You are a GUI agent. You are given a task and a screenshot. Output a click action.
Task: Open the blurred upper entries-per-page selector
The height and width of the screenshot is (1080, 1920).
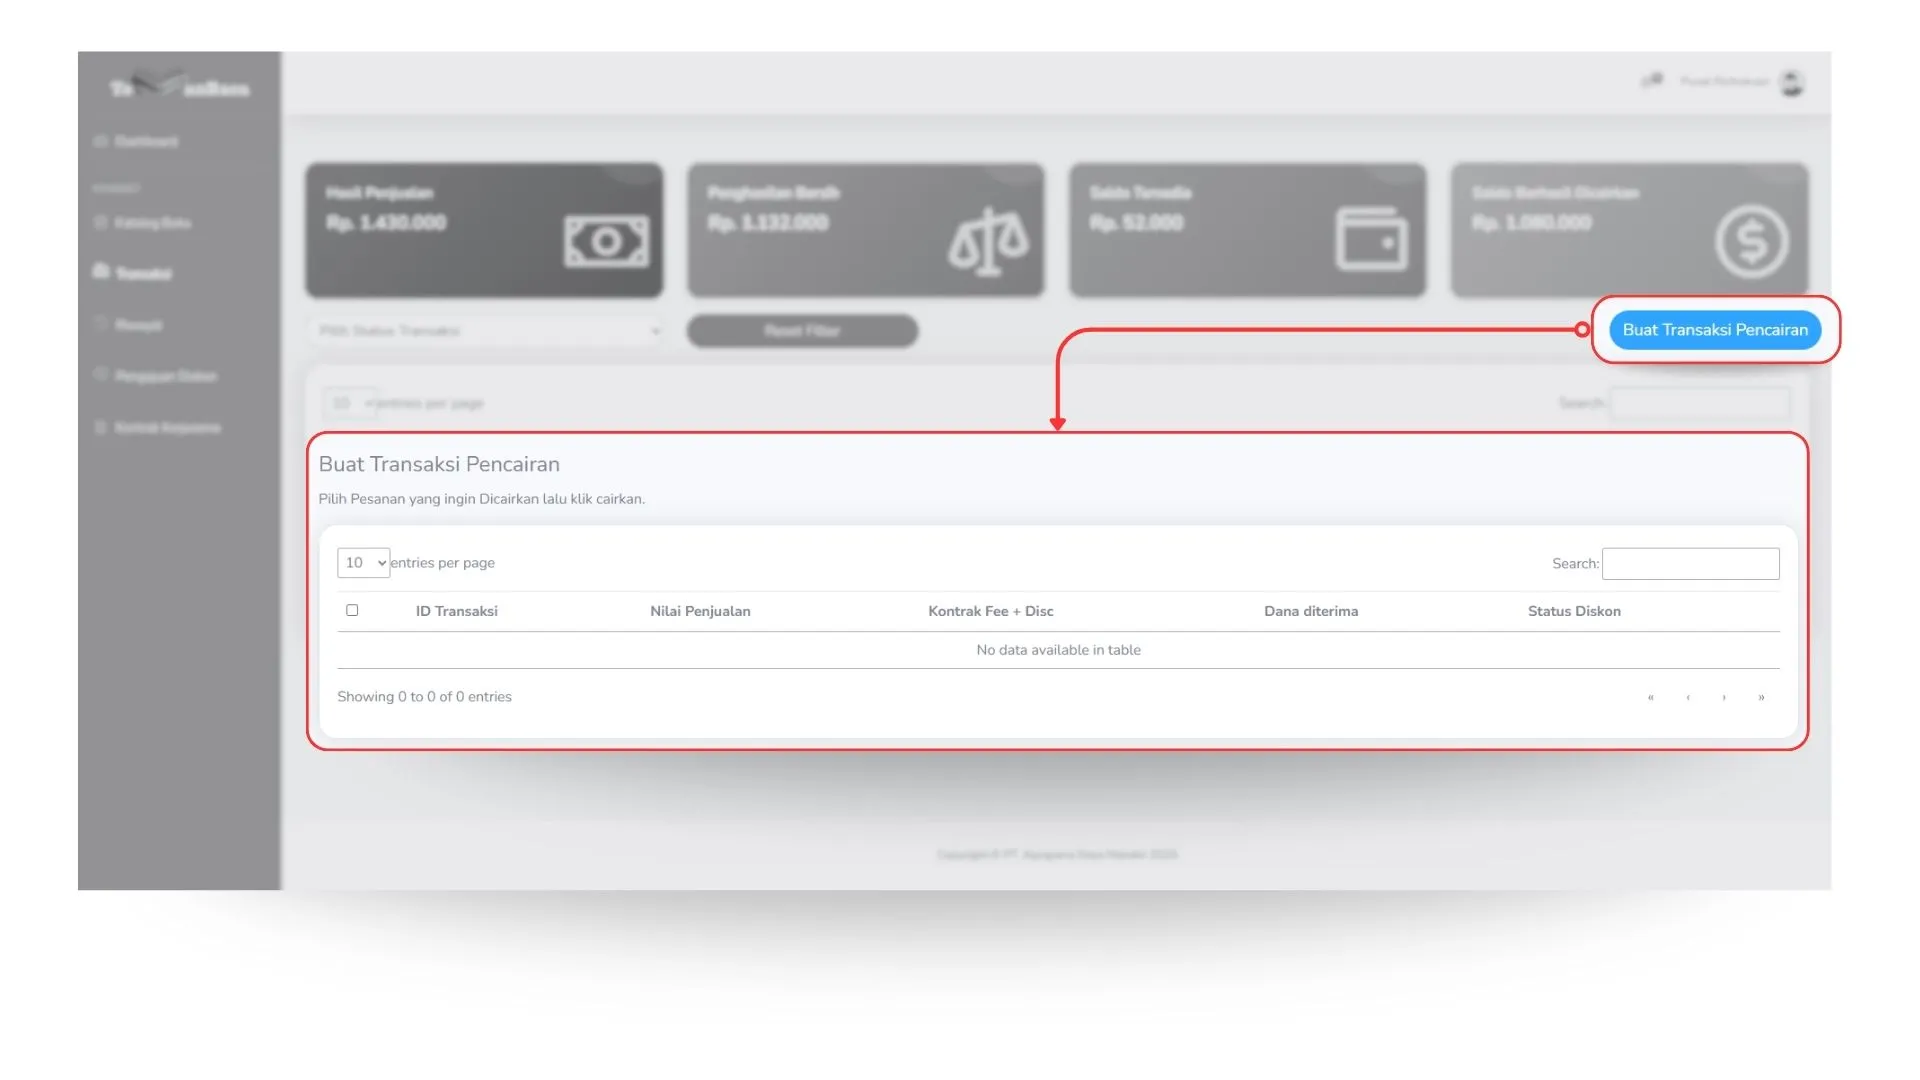point(350,403)
